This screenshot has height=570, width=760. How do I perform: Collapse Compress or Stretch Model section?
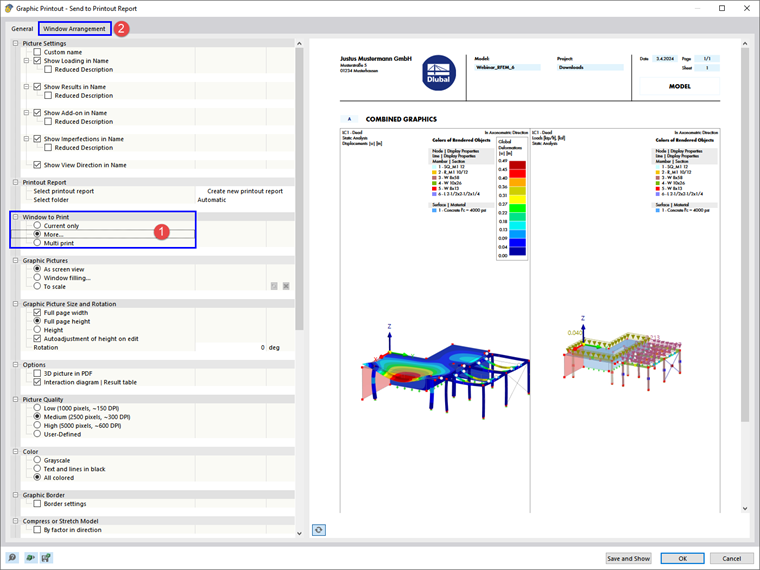(16, 521)
